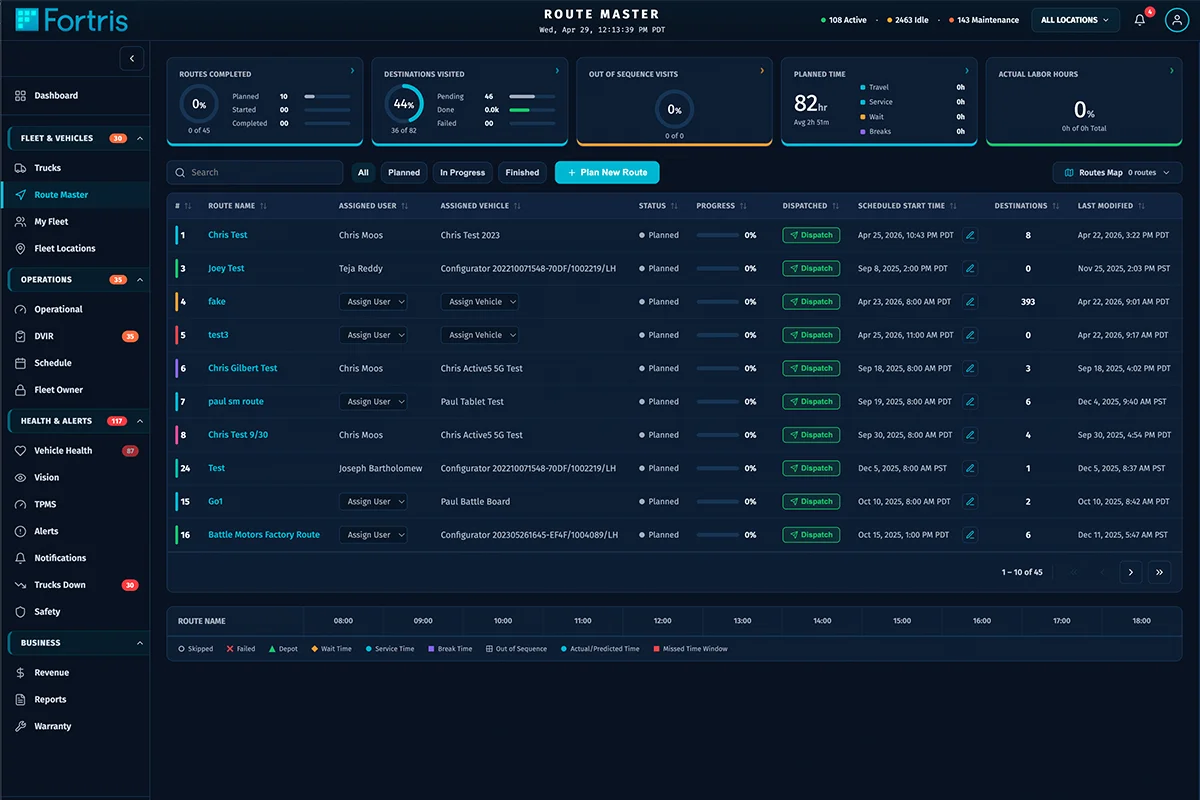Open the notifications bell icon

click(1140, 20)
